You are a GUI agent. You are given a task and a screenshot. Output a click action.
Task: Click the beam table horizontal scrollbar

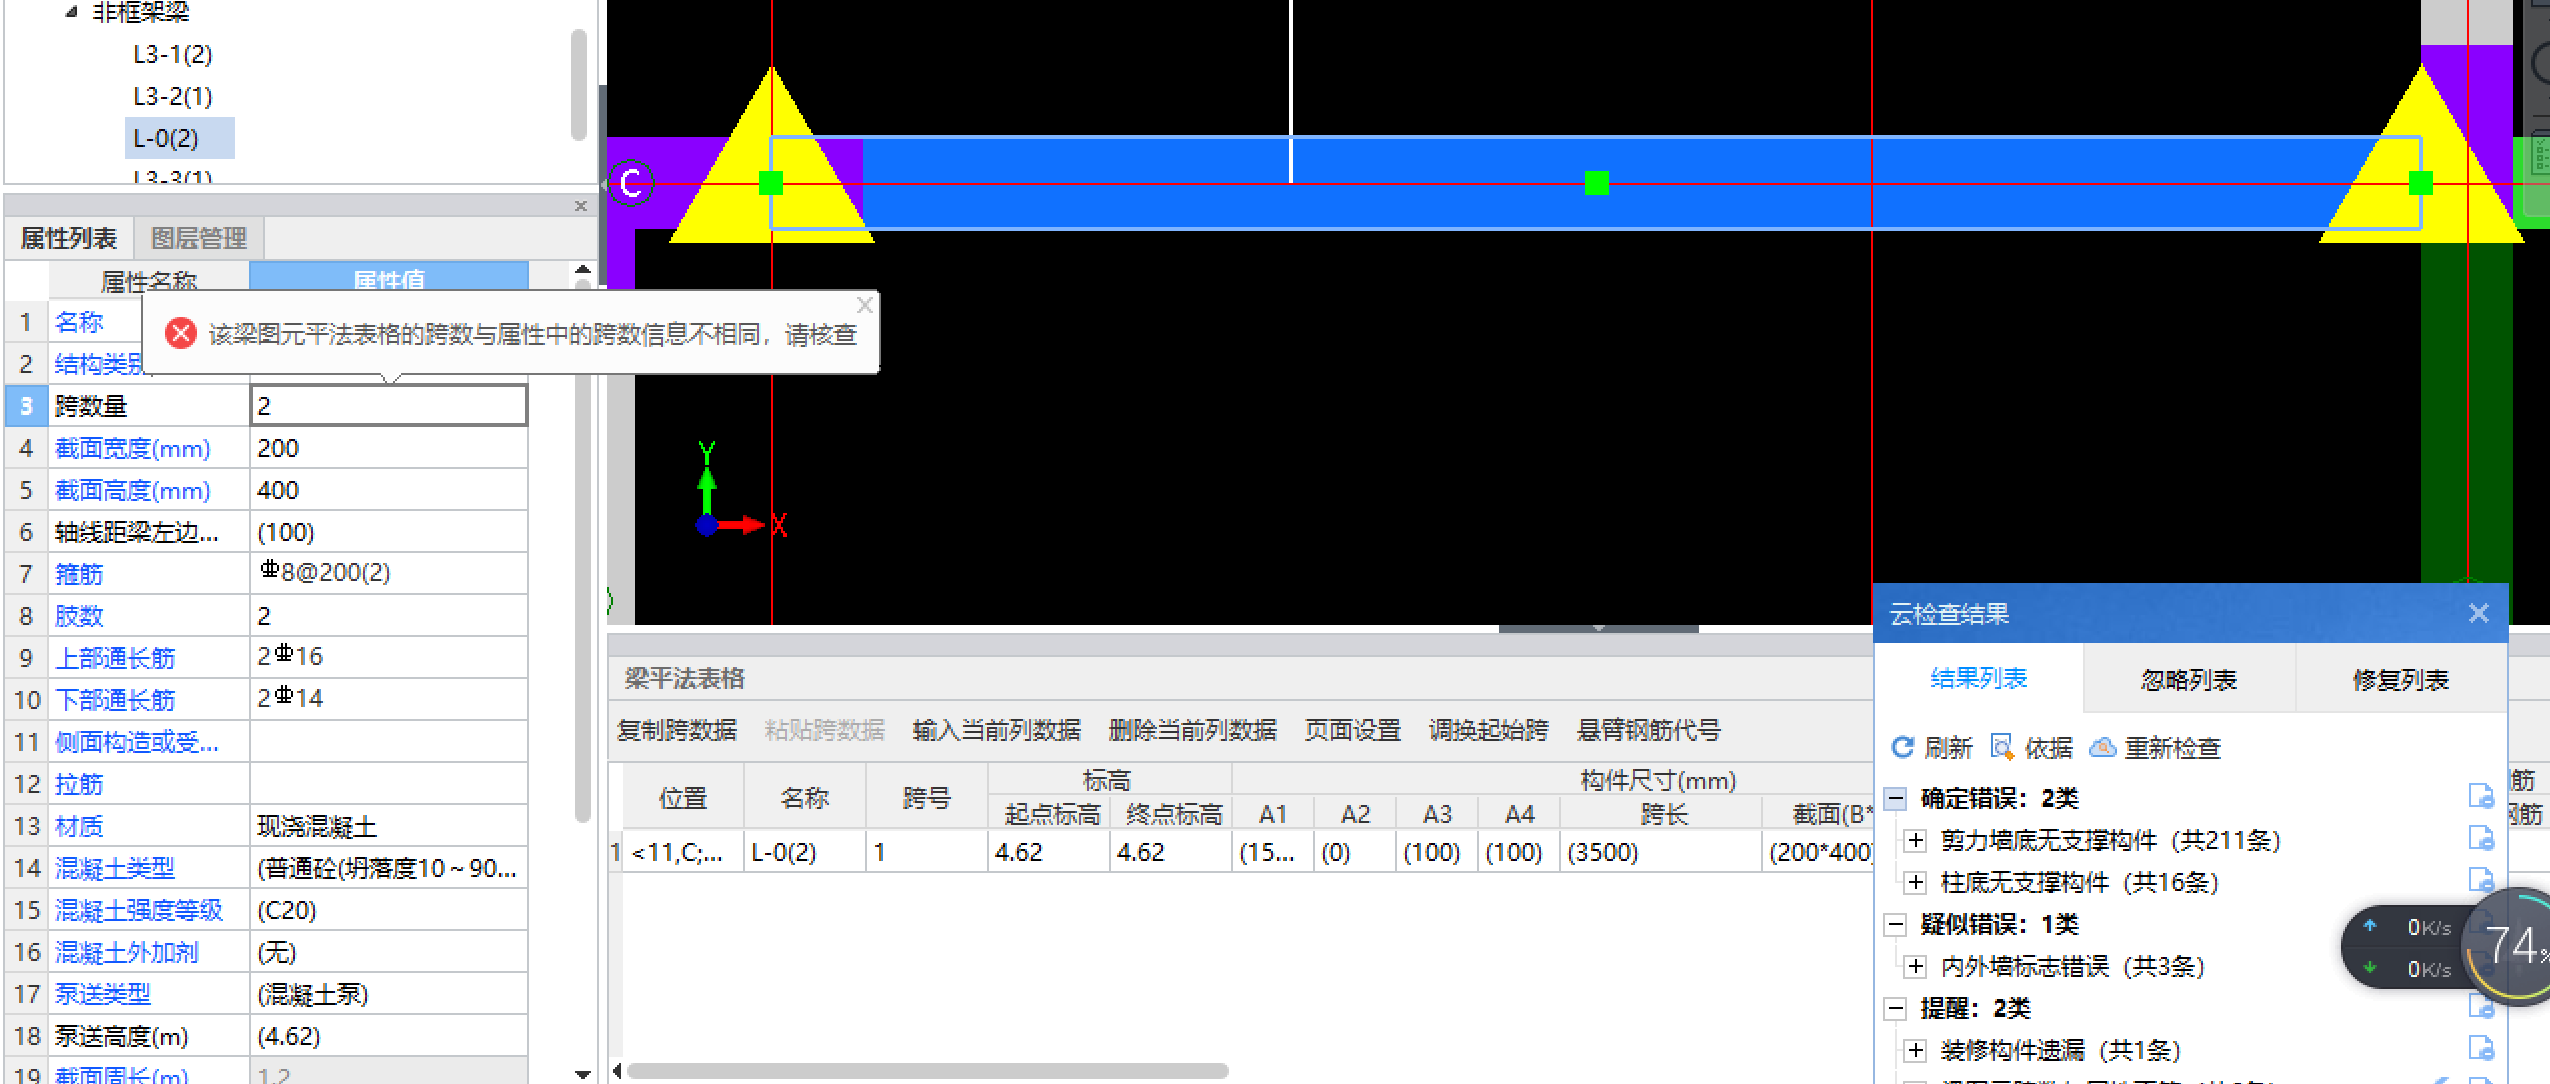coord(927,1070)
